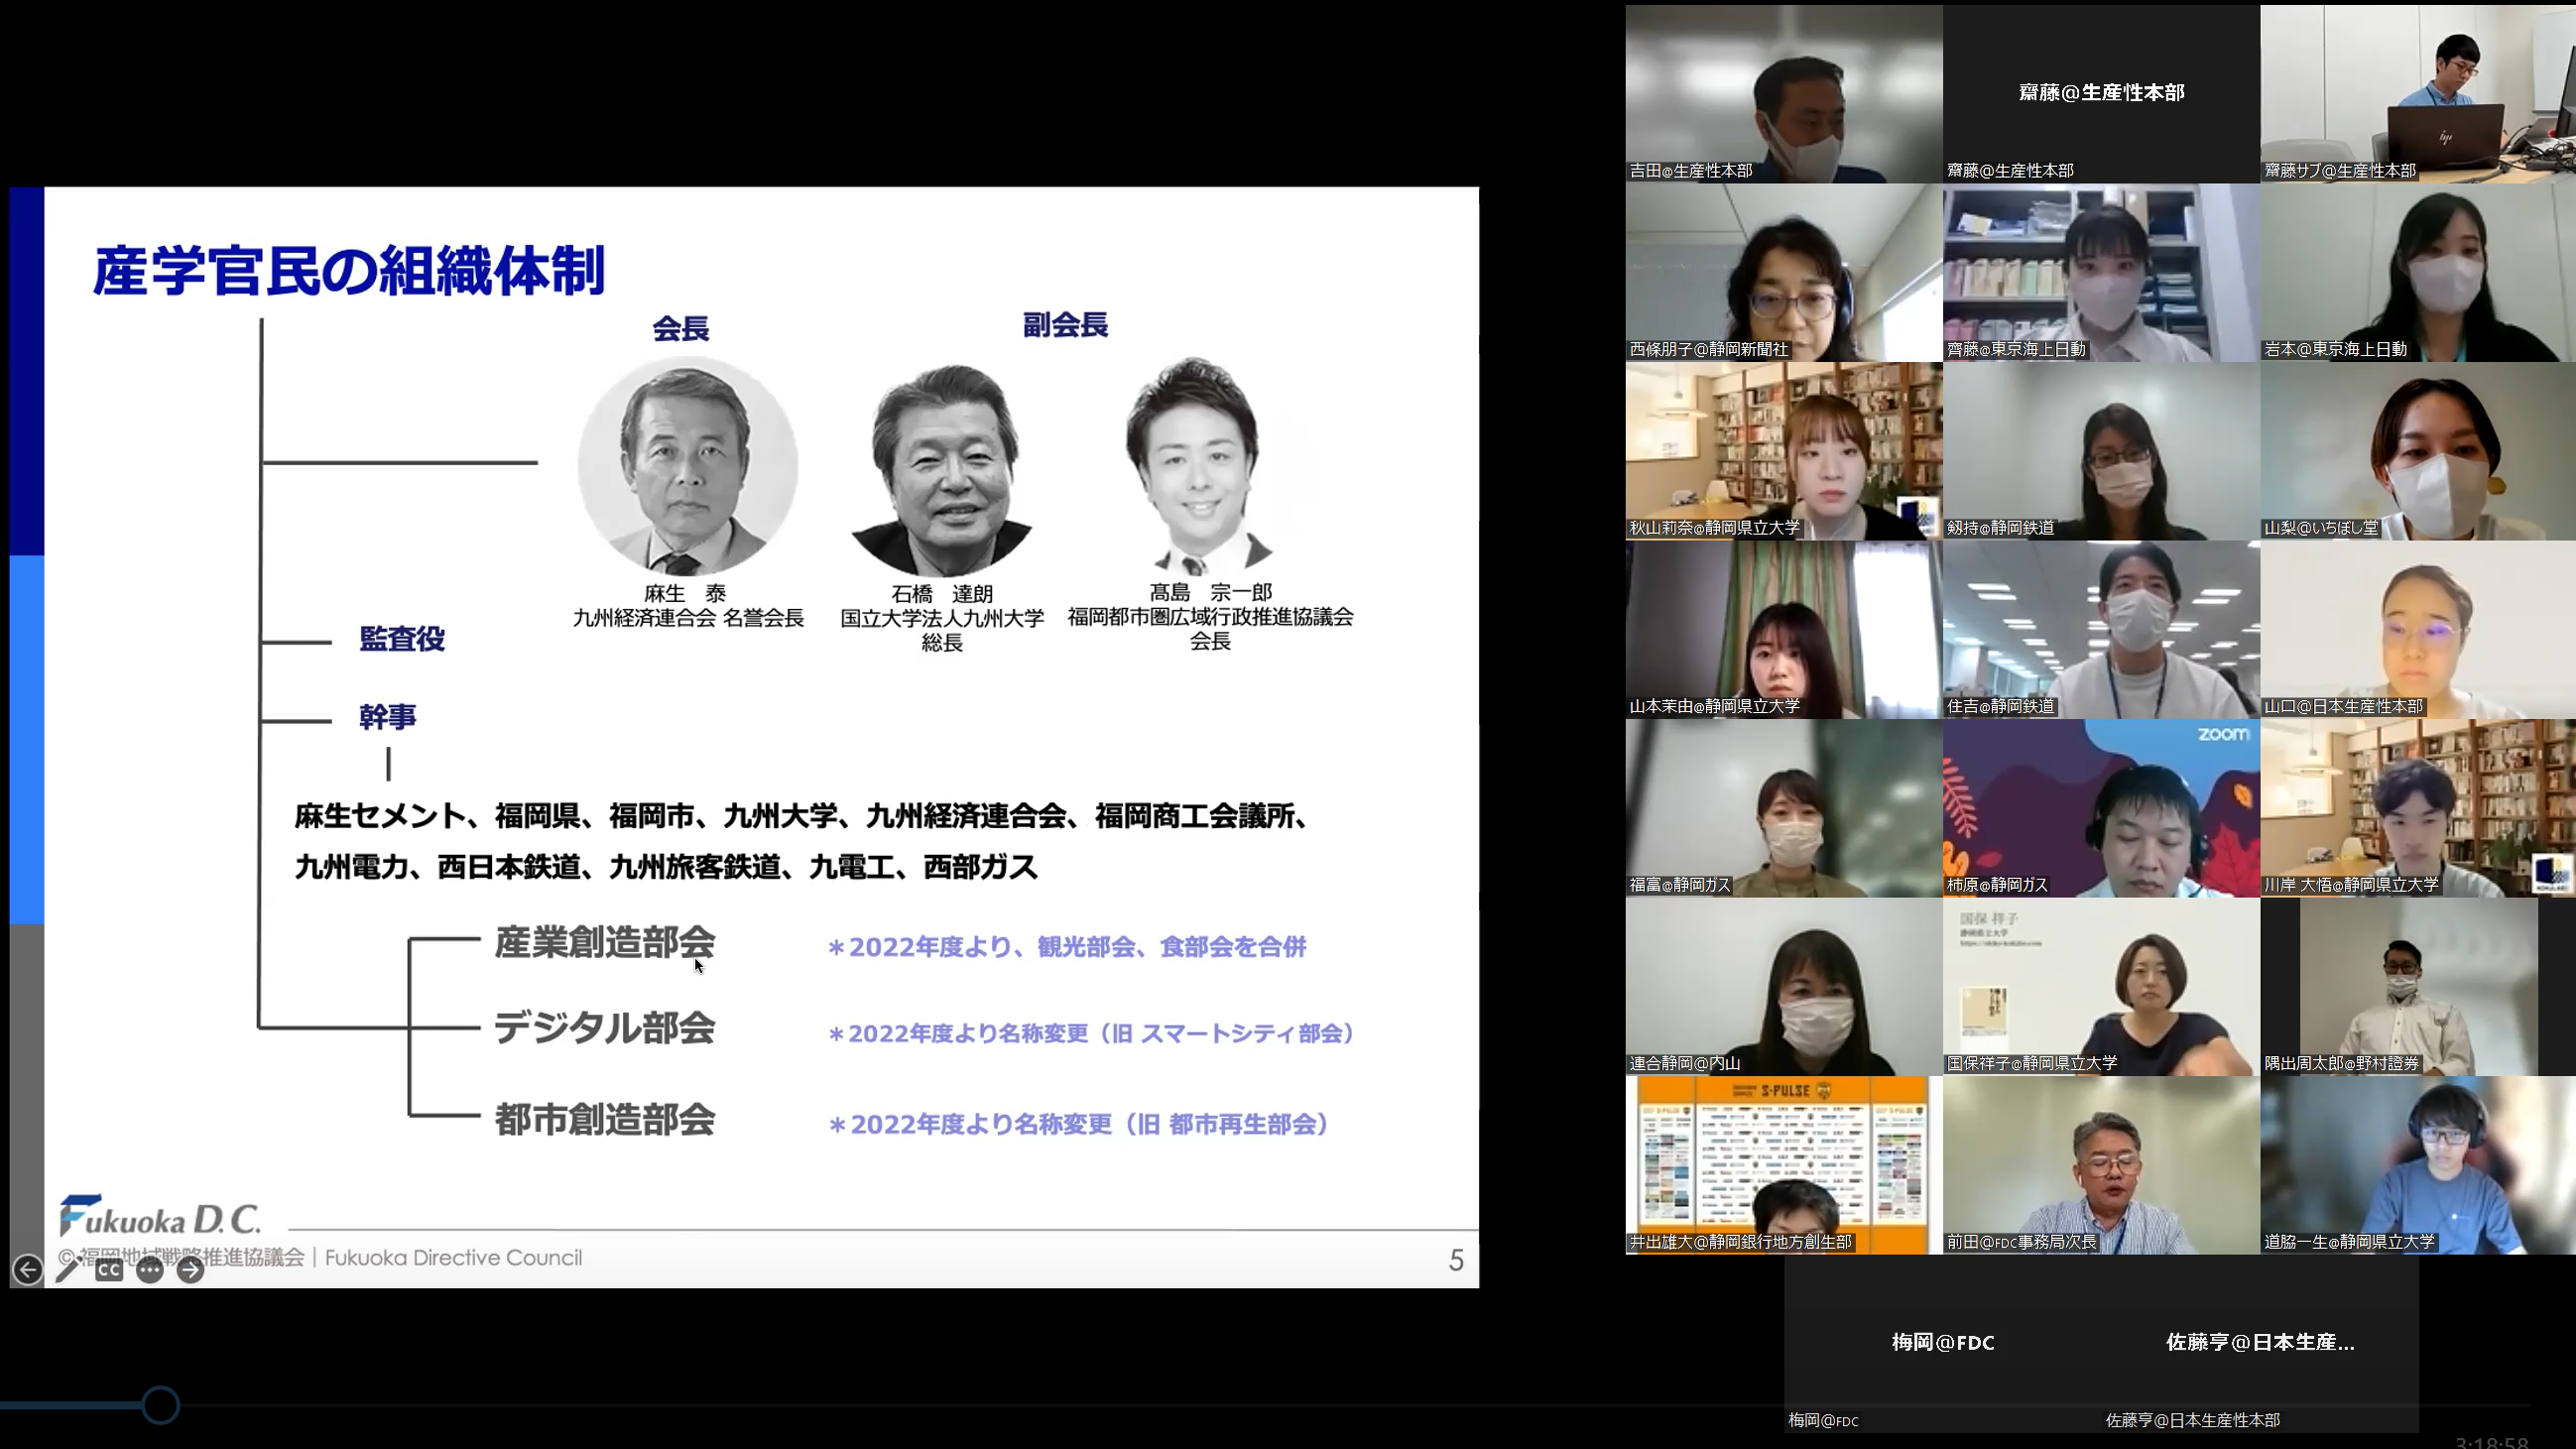Select 隅出周太郎@野村證券 video tile

pyautogui.click(x=2418, y=987)
